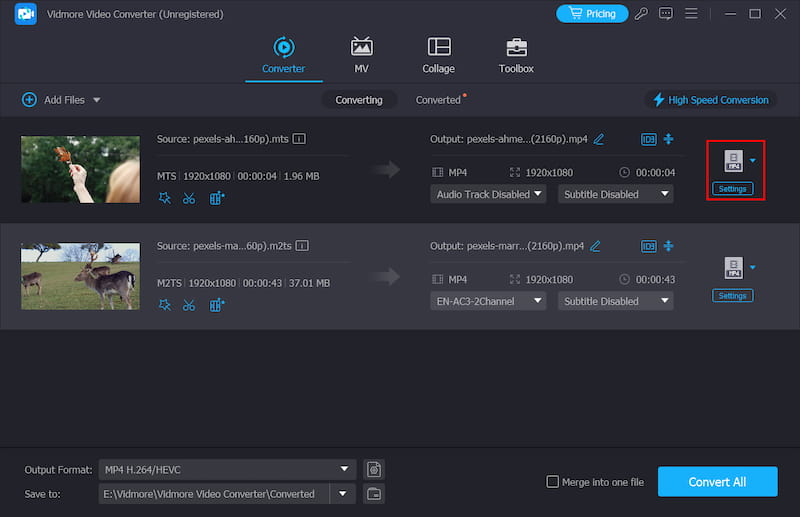This screenshot has width=800, height=517.
Task: Open the Toolbox tab
Action: [516, 55]
